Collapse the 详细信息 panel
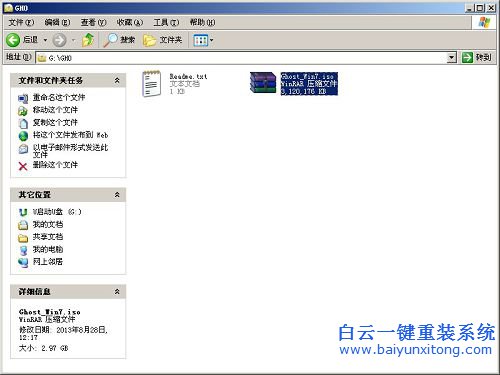 [x=117, y=292]
